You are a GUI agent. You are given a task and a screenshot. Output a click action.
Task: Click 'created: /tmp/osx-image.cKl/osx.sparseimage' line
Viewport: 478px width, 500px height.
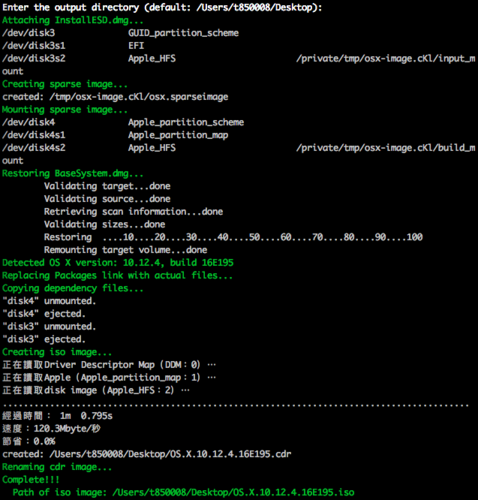pos(115,97)
